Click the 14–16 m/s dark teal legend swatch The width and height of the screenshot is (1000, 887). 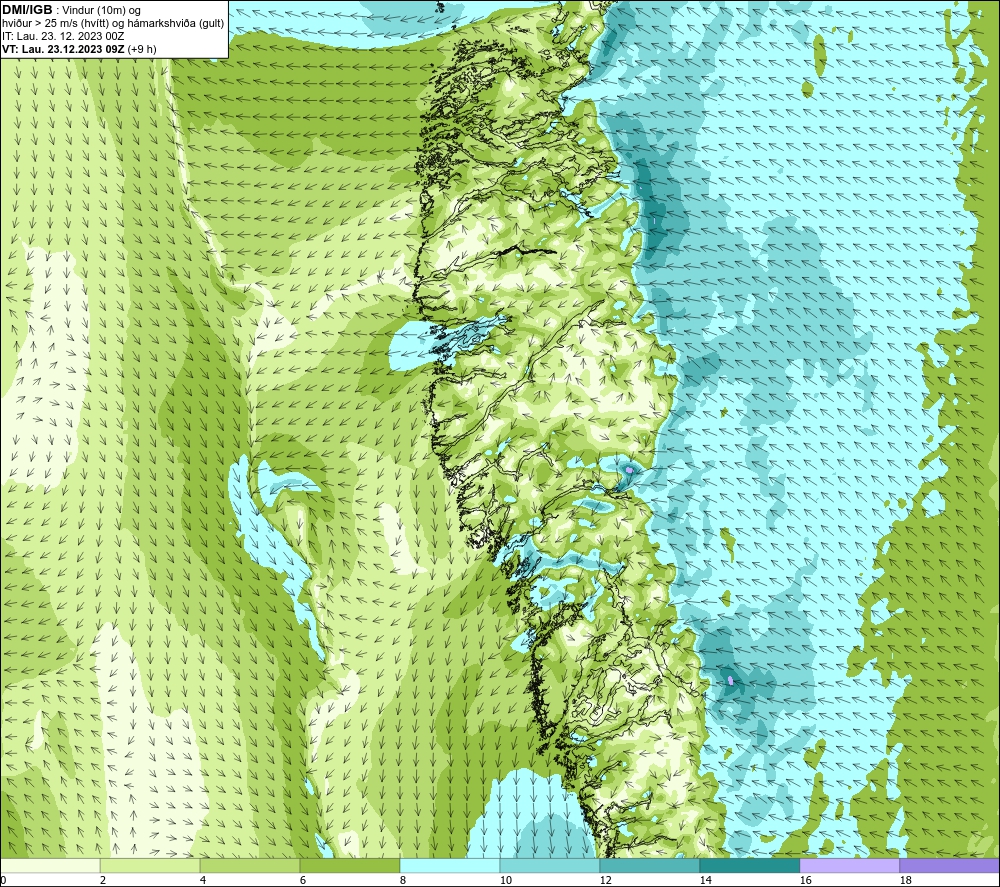click(x=749, y=865)
